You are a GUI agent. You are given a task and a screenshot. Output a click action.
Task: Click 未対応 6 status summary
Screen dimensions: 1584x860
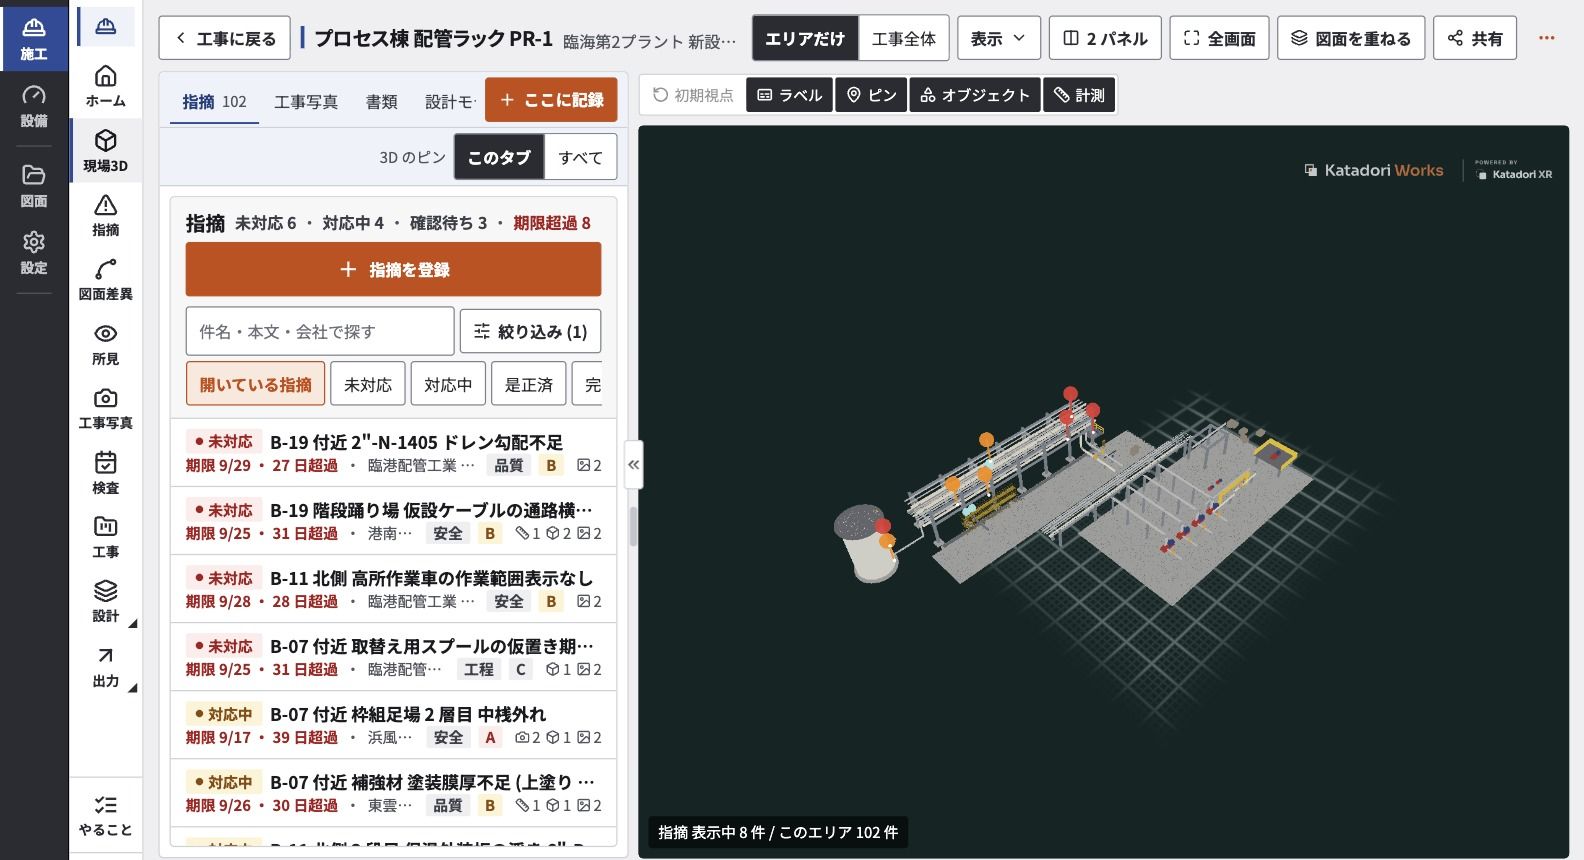(266, 223)
